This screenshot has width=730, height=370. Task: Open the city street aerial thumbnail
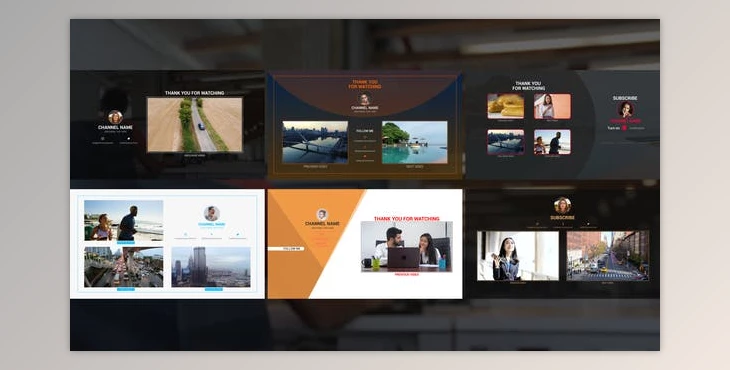(608, 256)
